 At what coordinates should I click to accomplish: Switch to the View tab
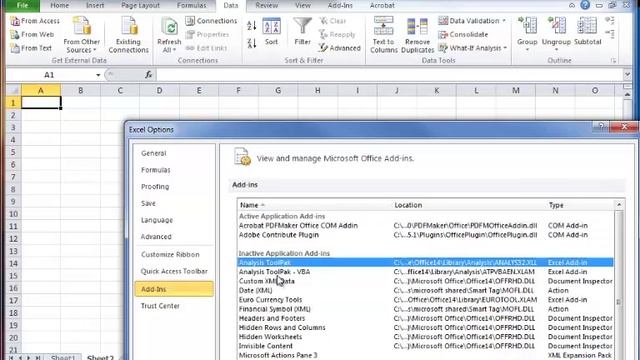click(302, 5)
